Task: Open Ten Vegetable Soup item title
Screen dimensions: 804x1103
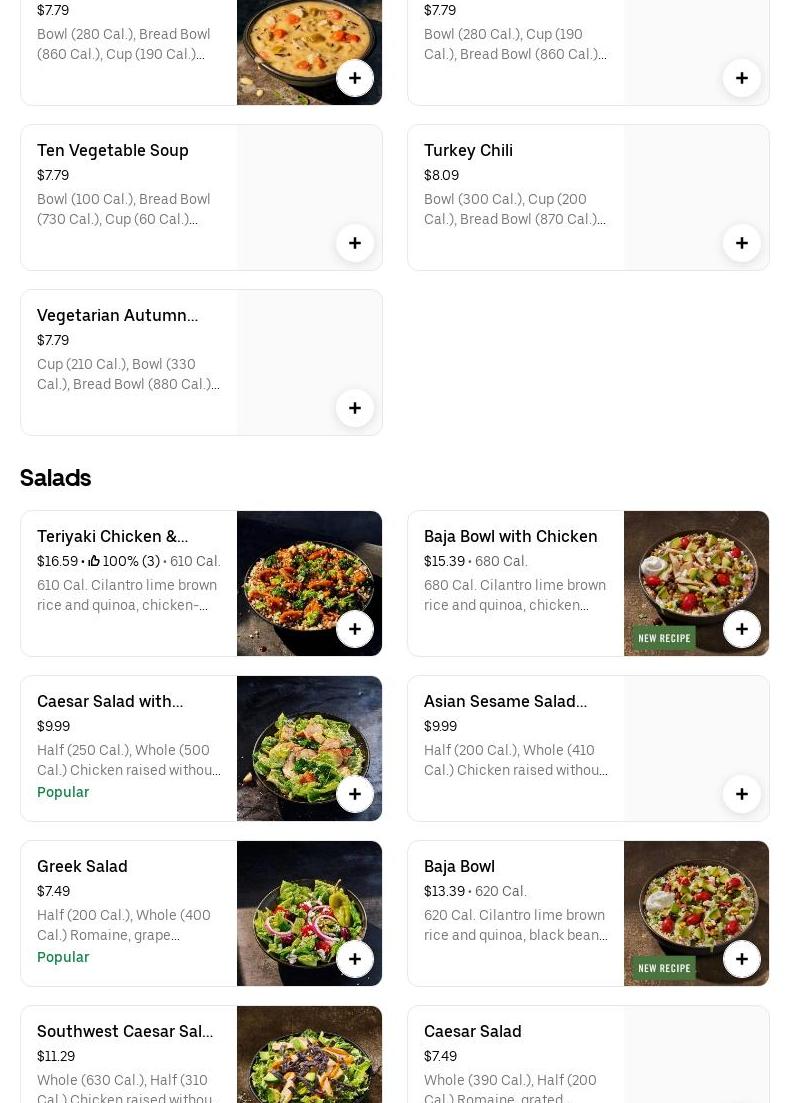Action: pyautogui.click(x=112, y=150)
